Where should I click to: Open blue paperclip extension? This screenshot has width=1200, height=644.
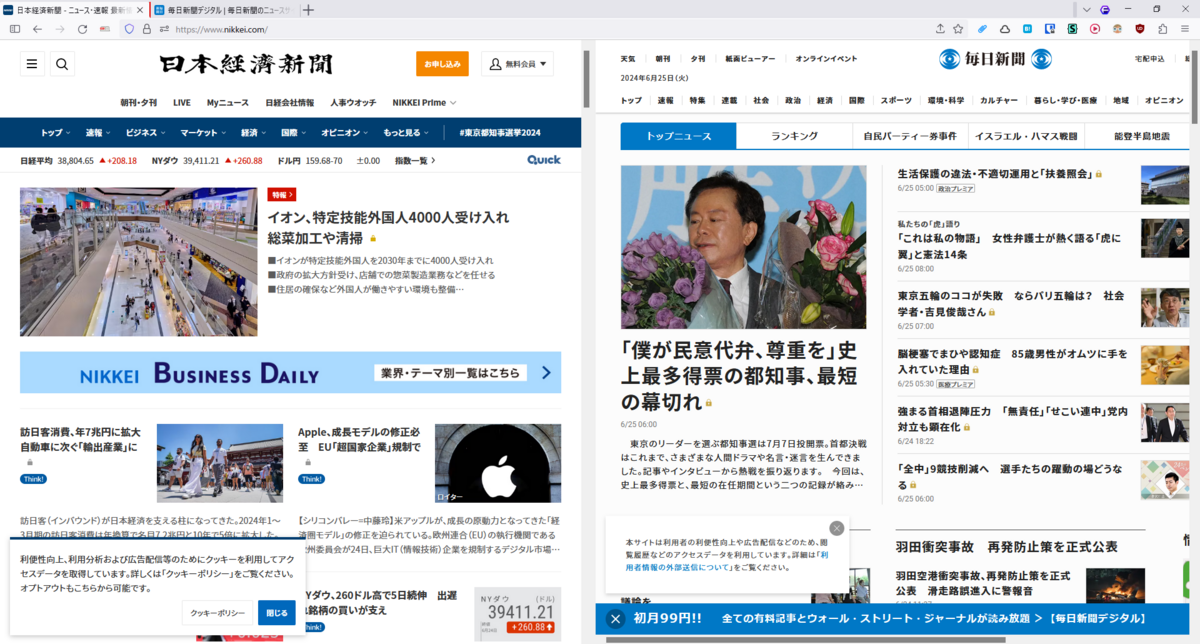(983, 29)
